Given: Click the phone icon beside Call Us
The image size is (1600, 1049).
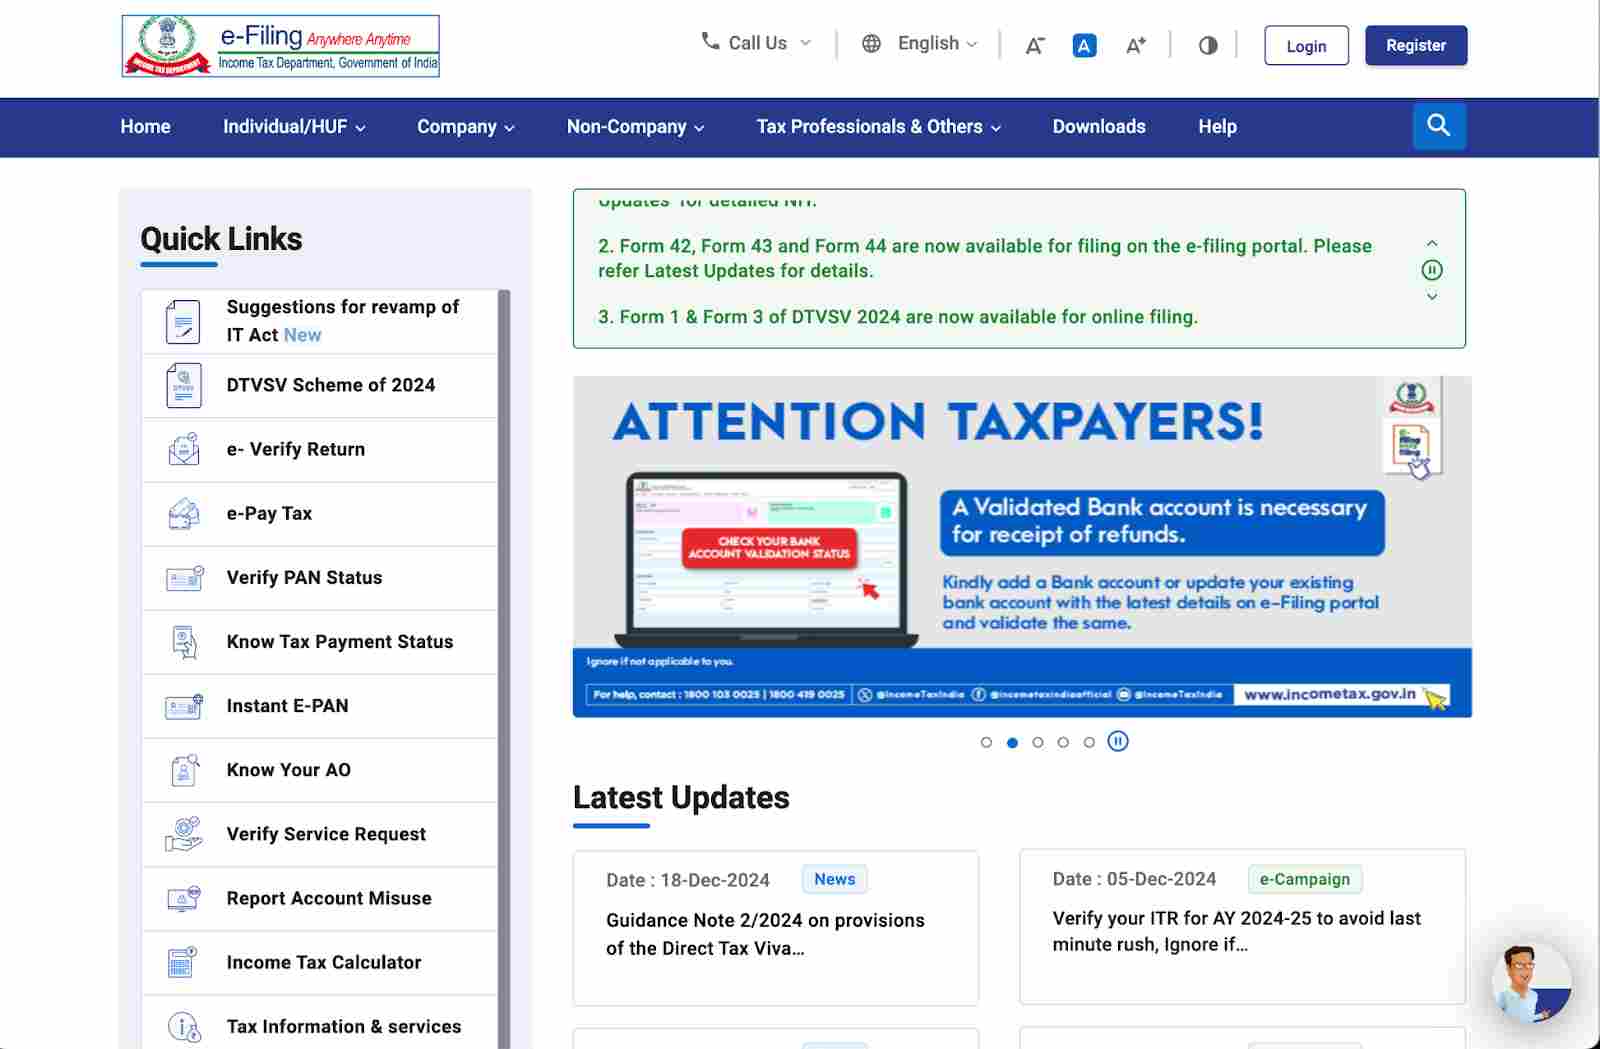Looking at the screenshot, I should (x=710, y=42).
